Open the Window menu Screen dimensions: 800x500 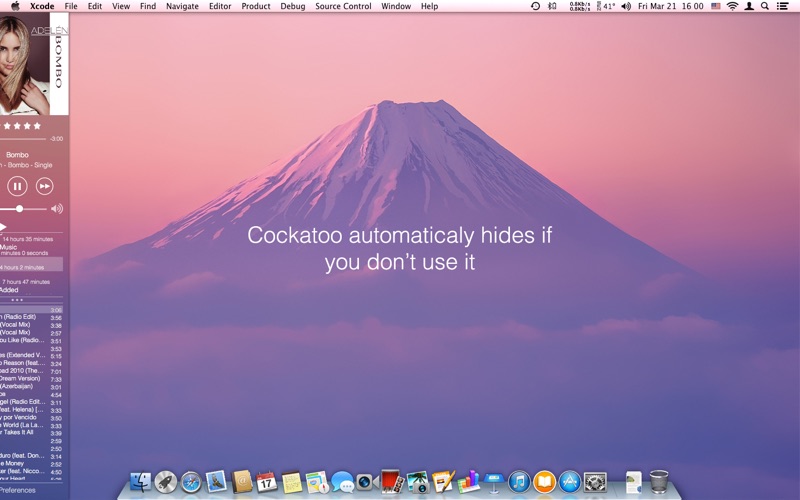tap(396, 6)
